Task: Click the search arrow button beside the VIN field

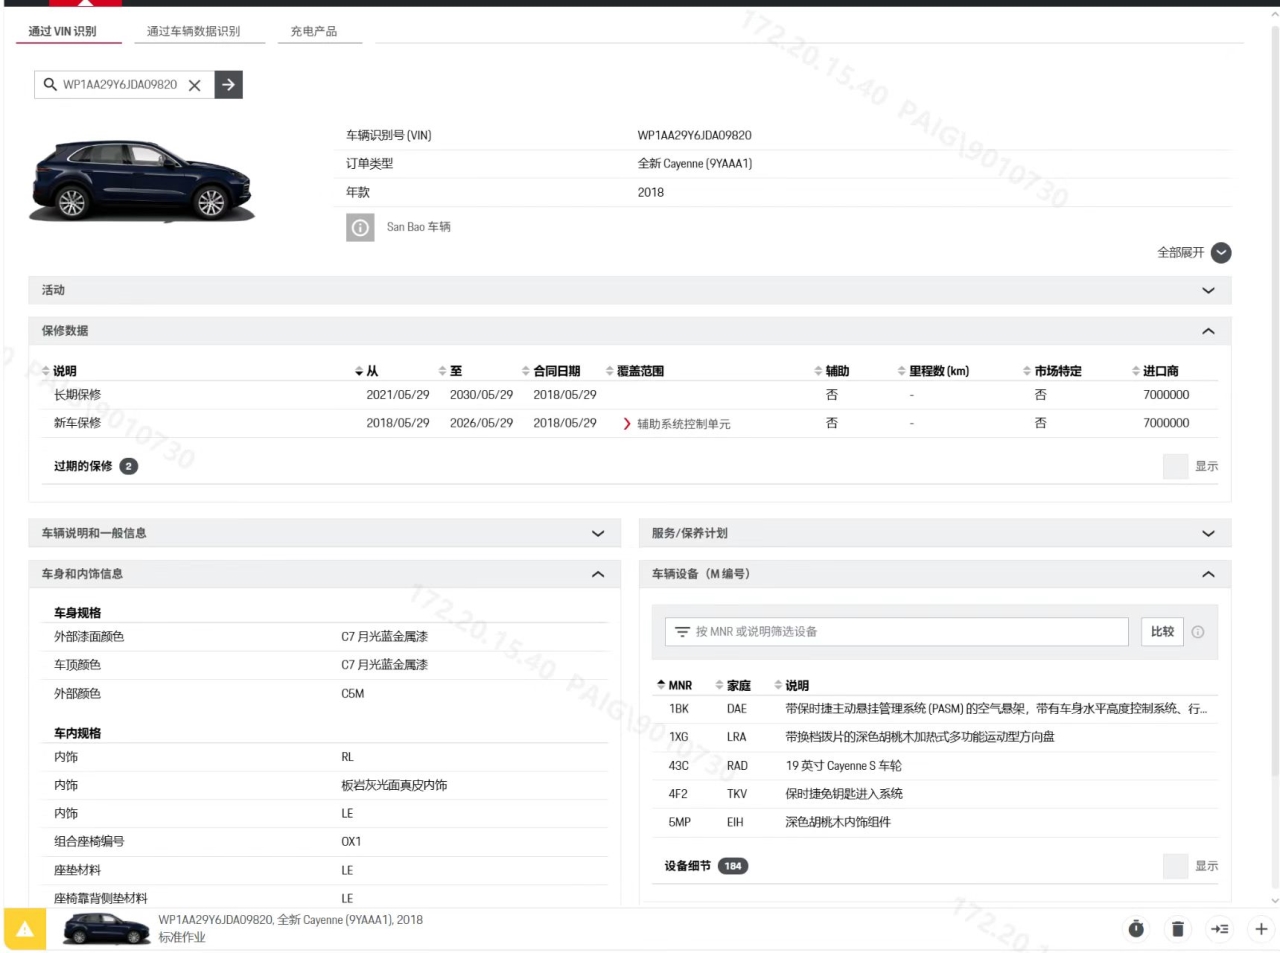Action: click(x=228, y=85)
